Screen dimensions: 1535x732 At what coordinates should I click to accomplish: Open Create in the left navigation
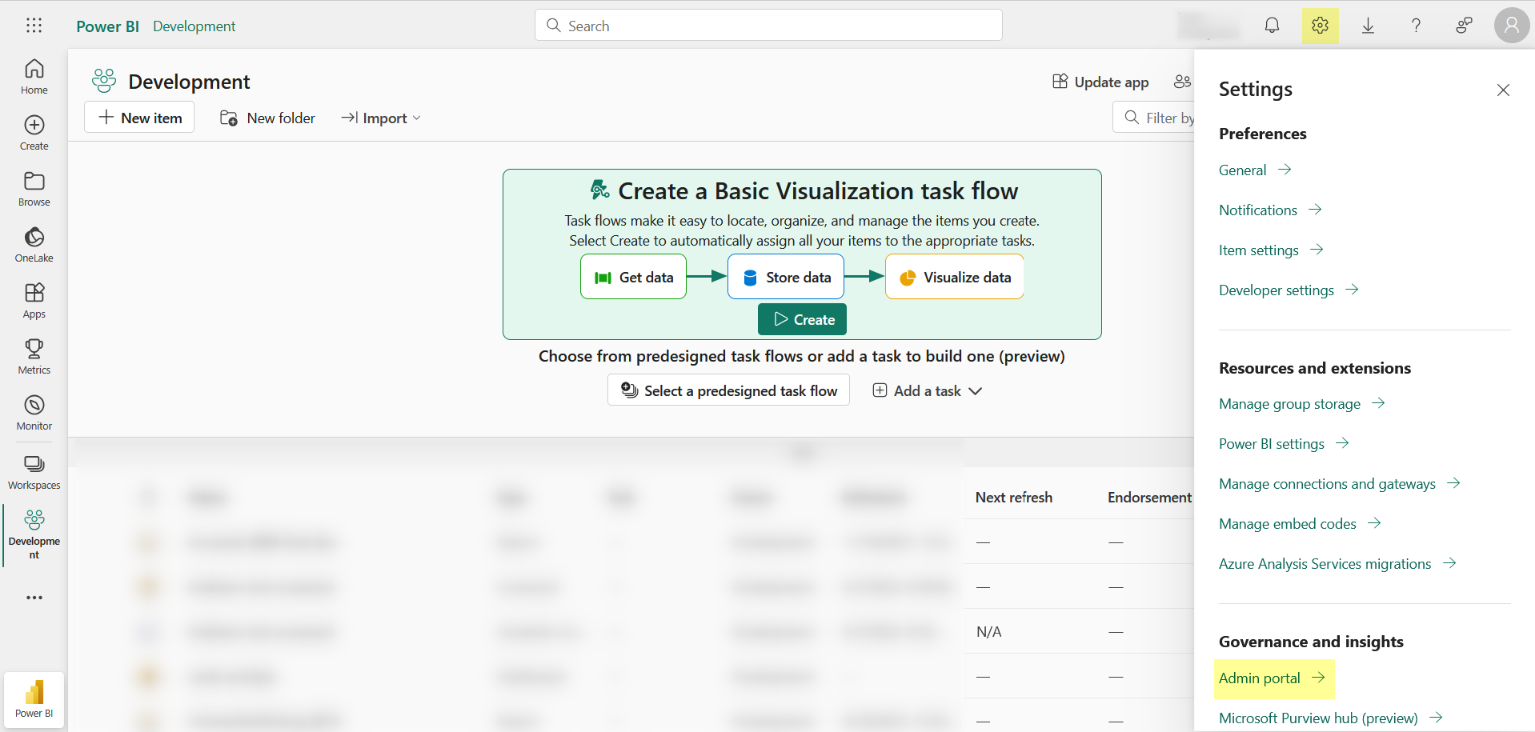[34, 132]
